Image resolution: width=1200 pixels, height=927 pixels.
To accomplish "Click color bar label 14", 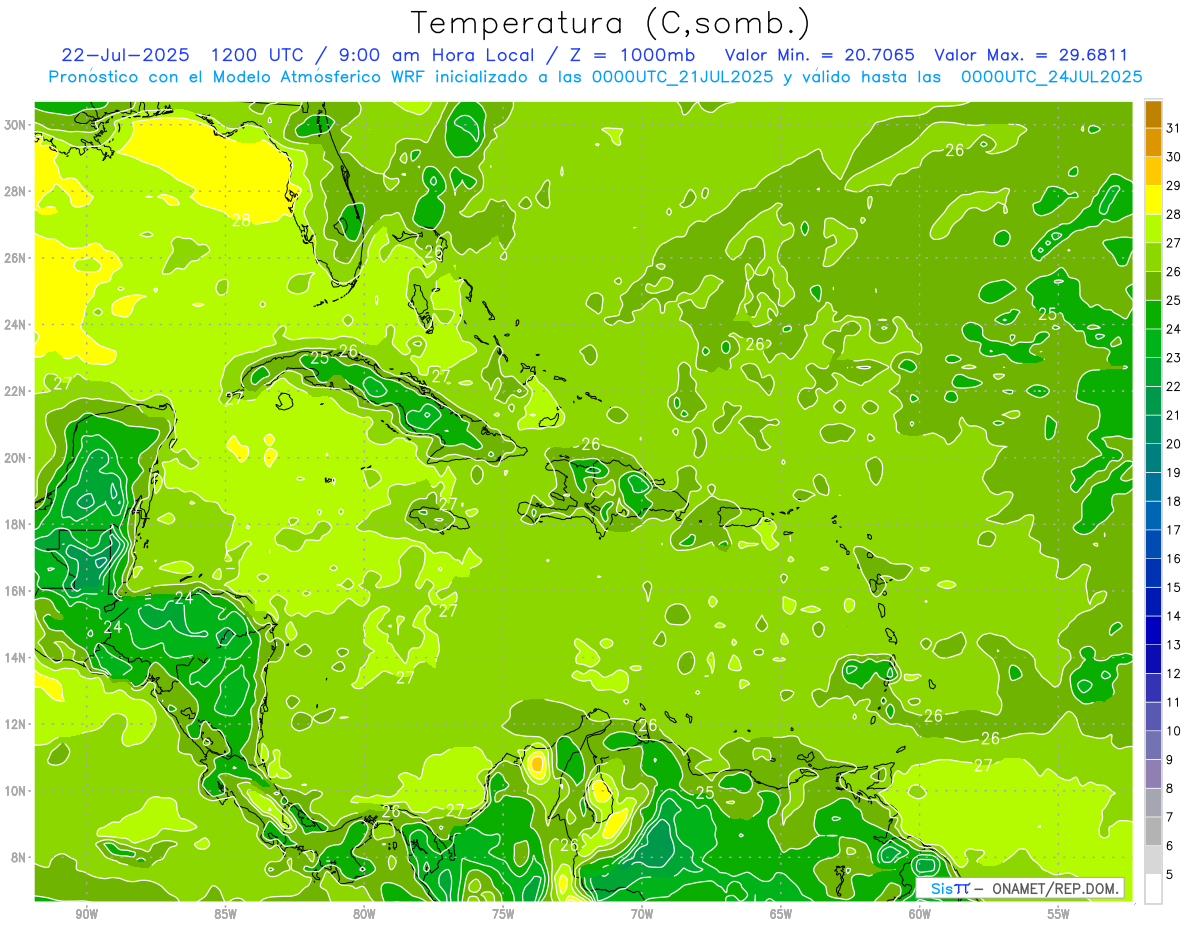I will 1174,617.
